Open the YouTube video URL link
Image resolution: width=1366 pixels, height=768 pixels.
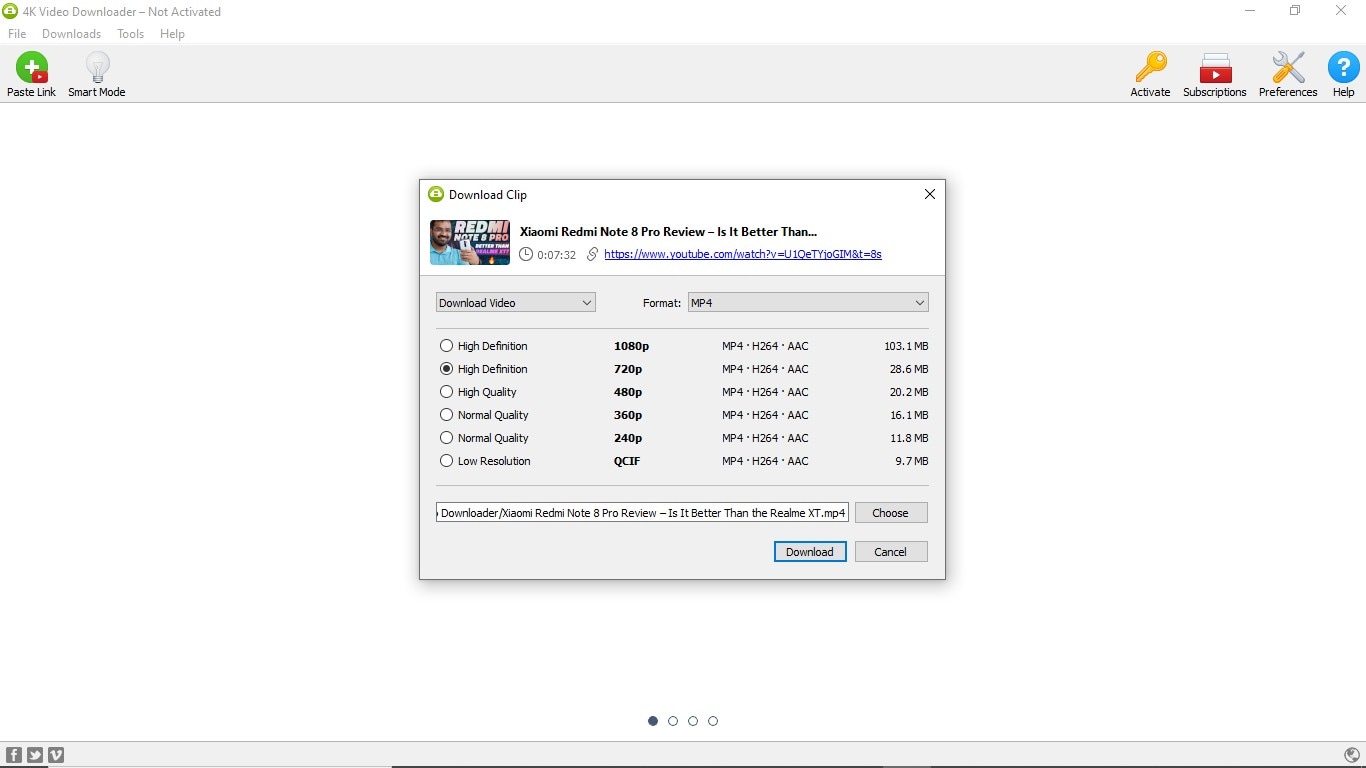[x=743, y=254]
